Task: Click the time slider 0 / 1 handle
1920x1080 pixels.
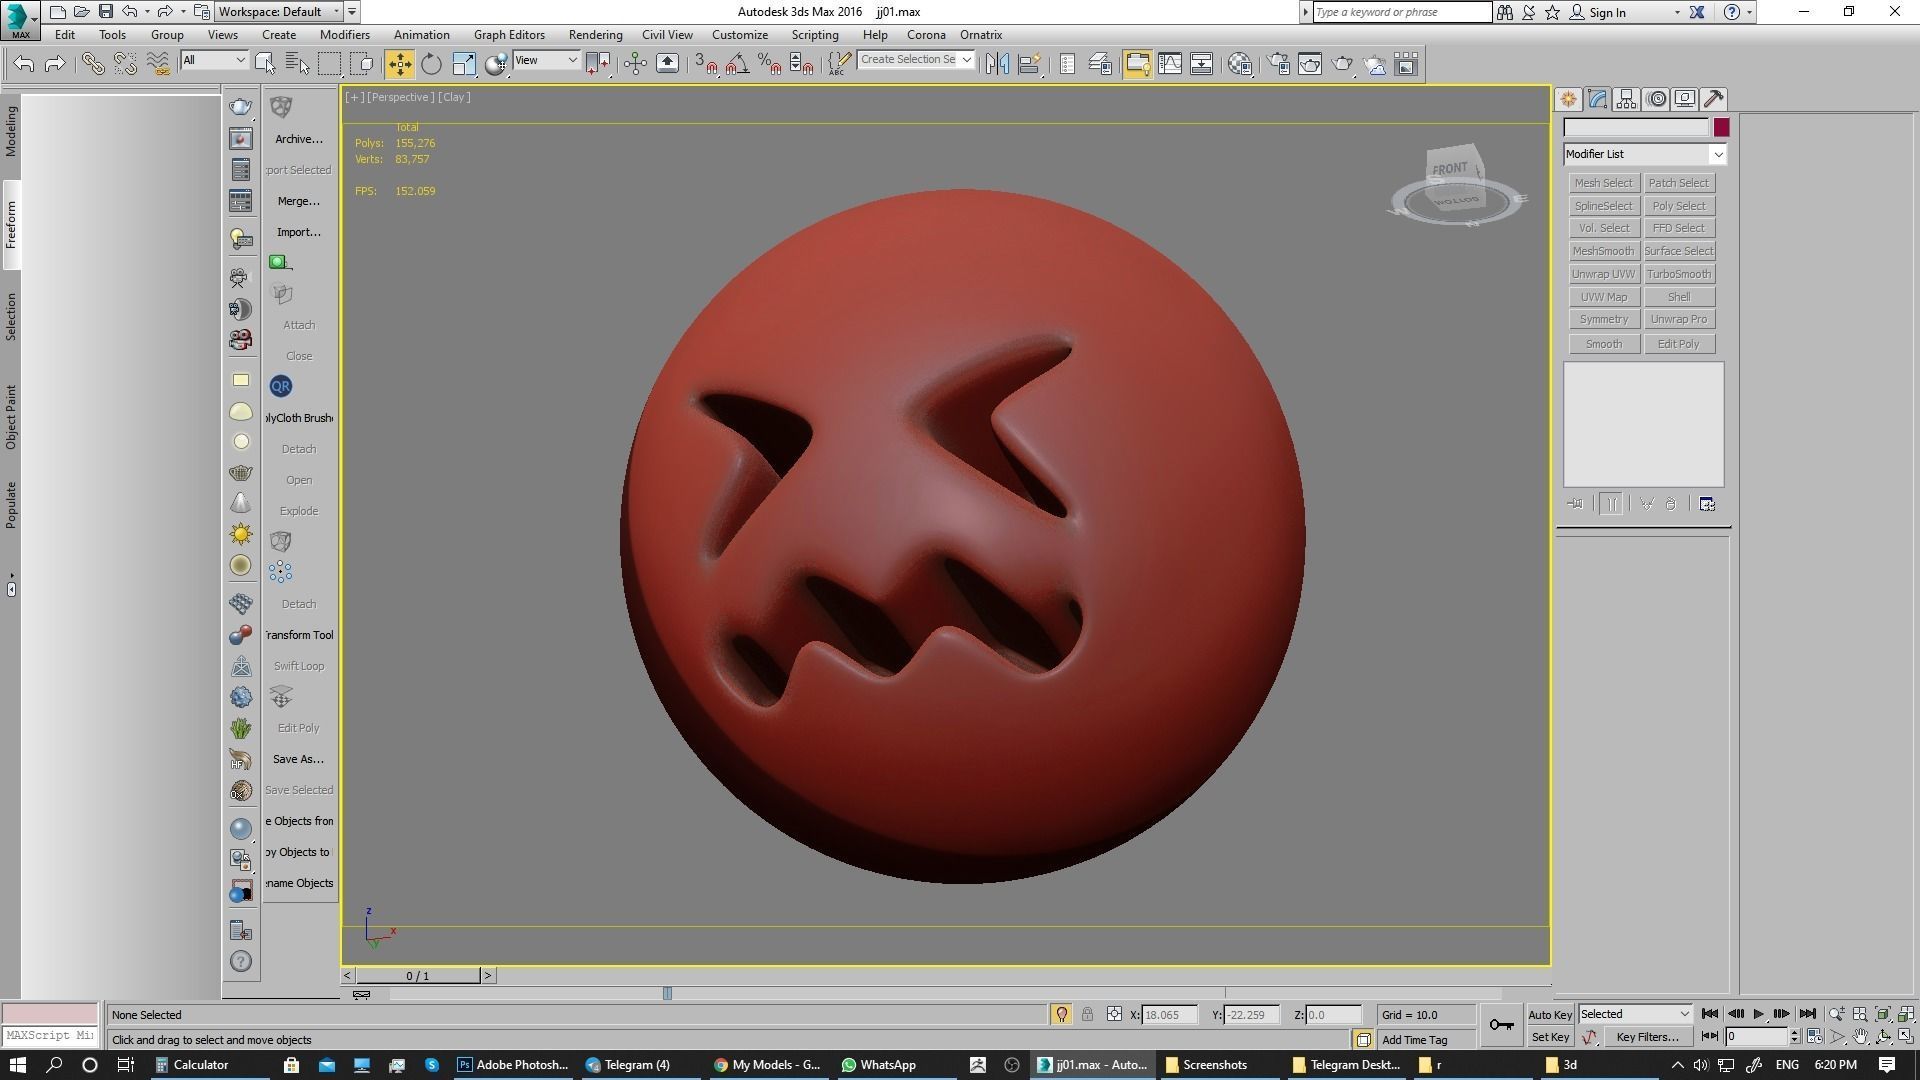Action: [x=418, y=975]
